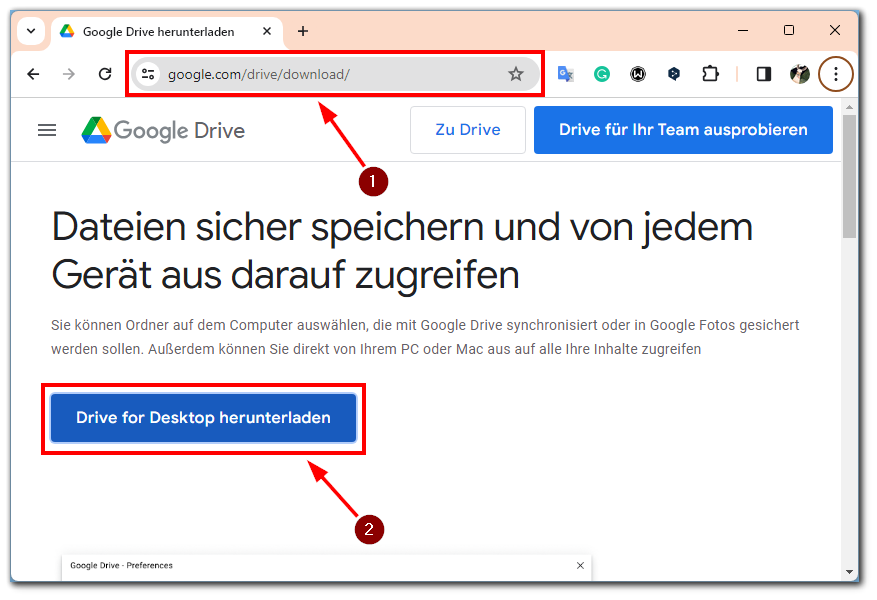Minimize the browser window
This screenshot has width=877, height=600.
click(x=743, y=31)
